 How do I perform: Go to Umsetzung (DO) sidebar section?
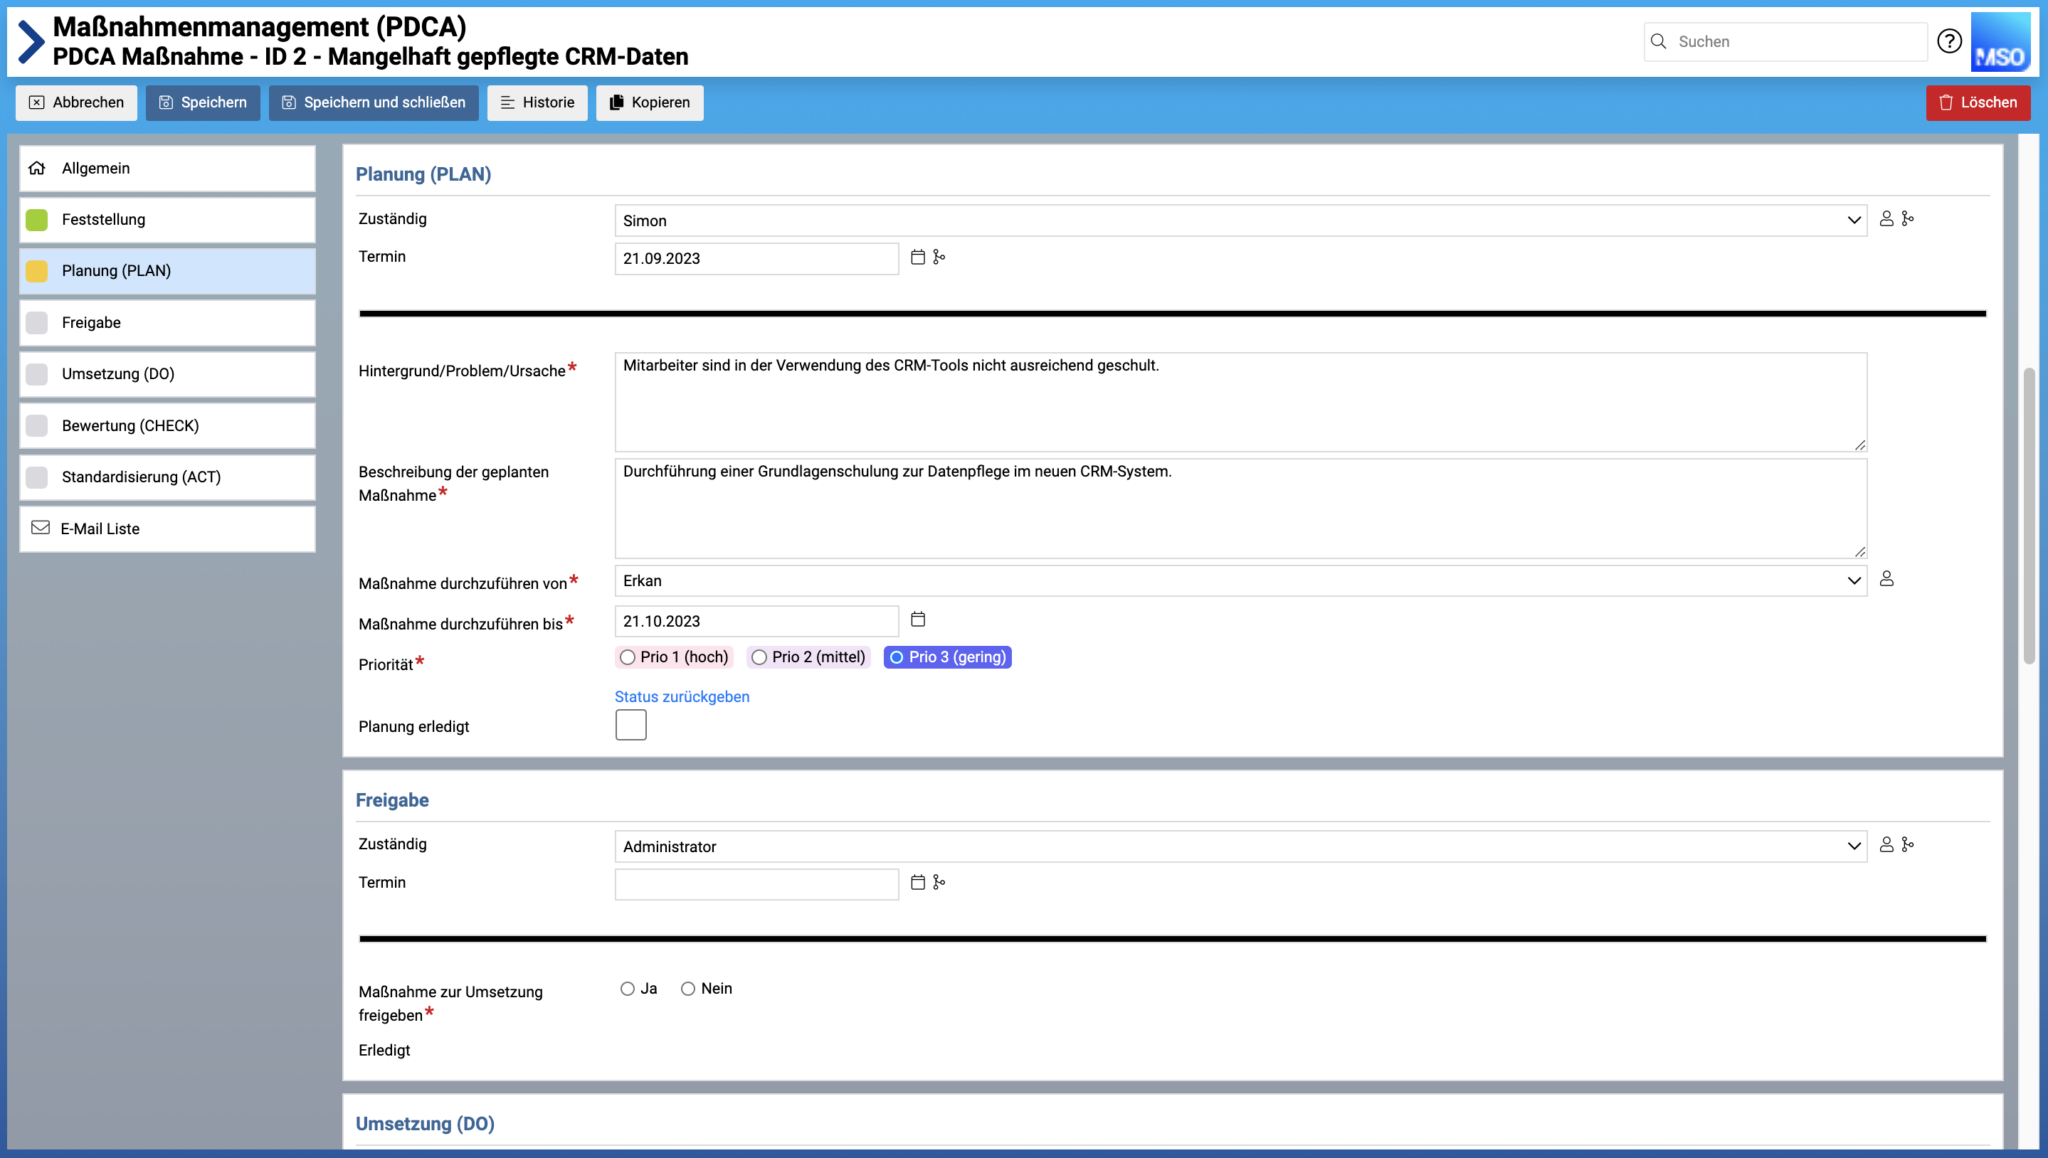[167, 374]
